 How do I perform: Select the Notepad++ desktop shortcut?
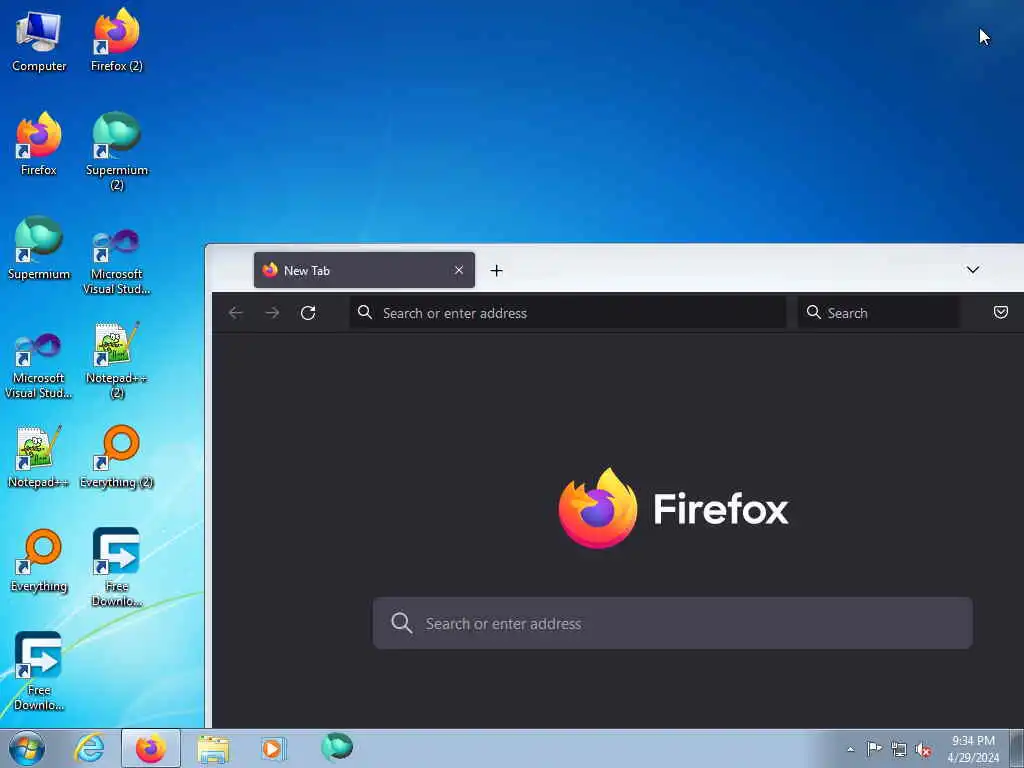(x=39, y=457)
